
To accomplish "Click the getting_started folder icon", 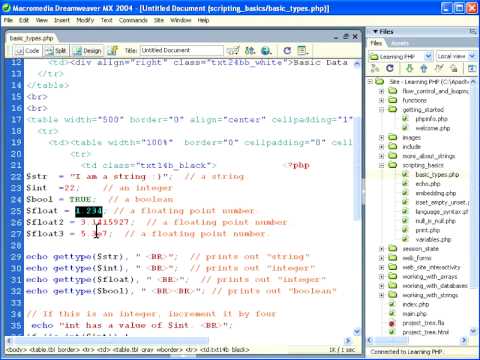I will tap(393, 109).
